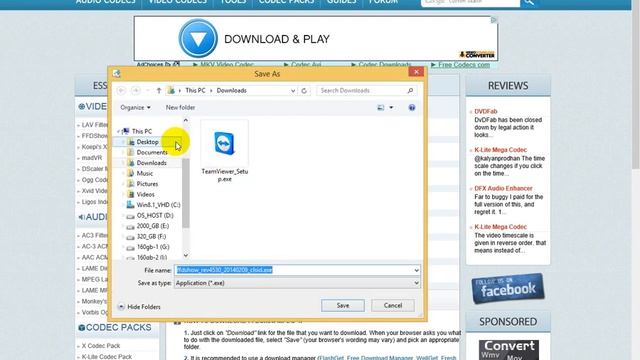Select 160gb-1 (G:) drive

click(x=153, y=247)
